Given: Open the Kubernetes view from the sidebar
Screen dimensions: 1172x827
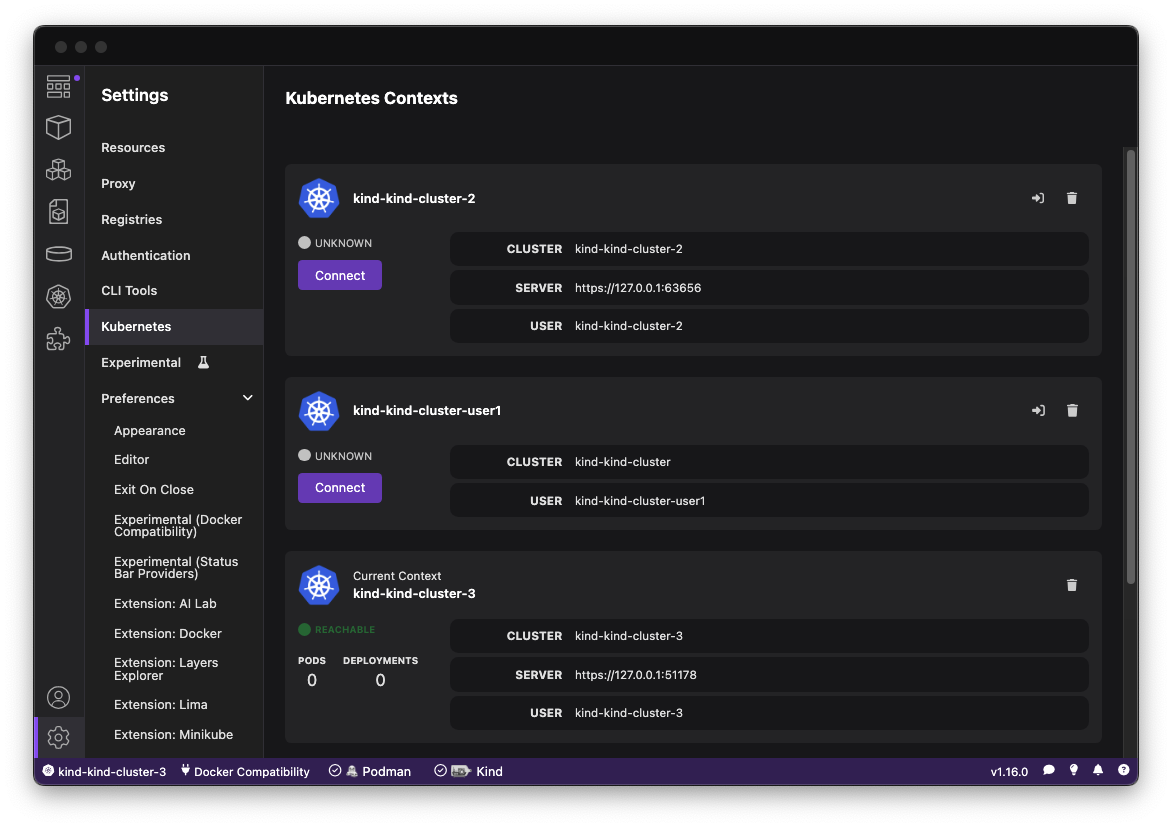Looking at the screenshot, I should point(58,296).
